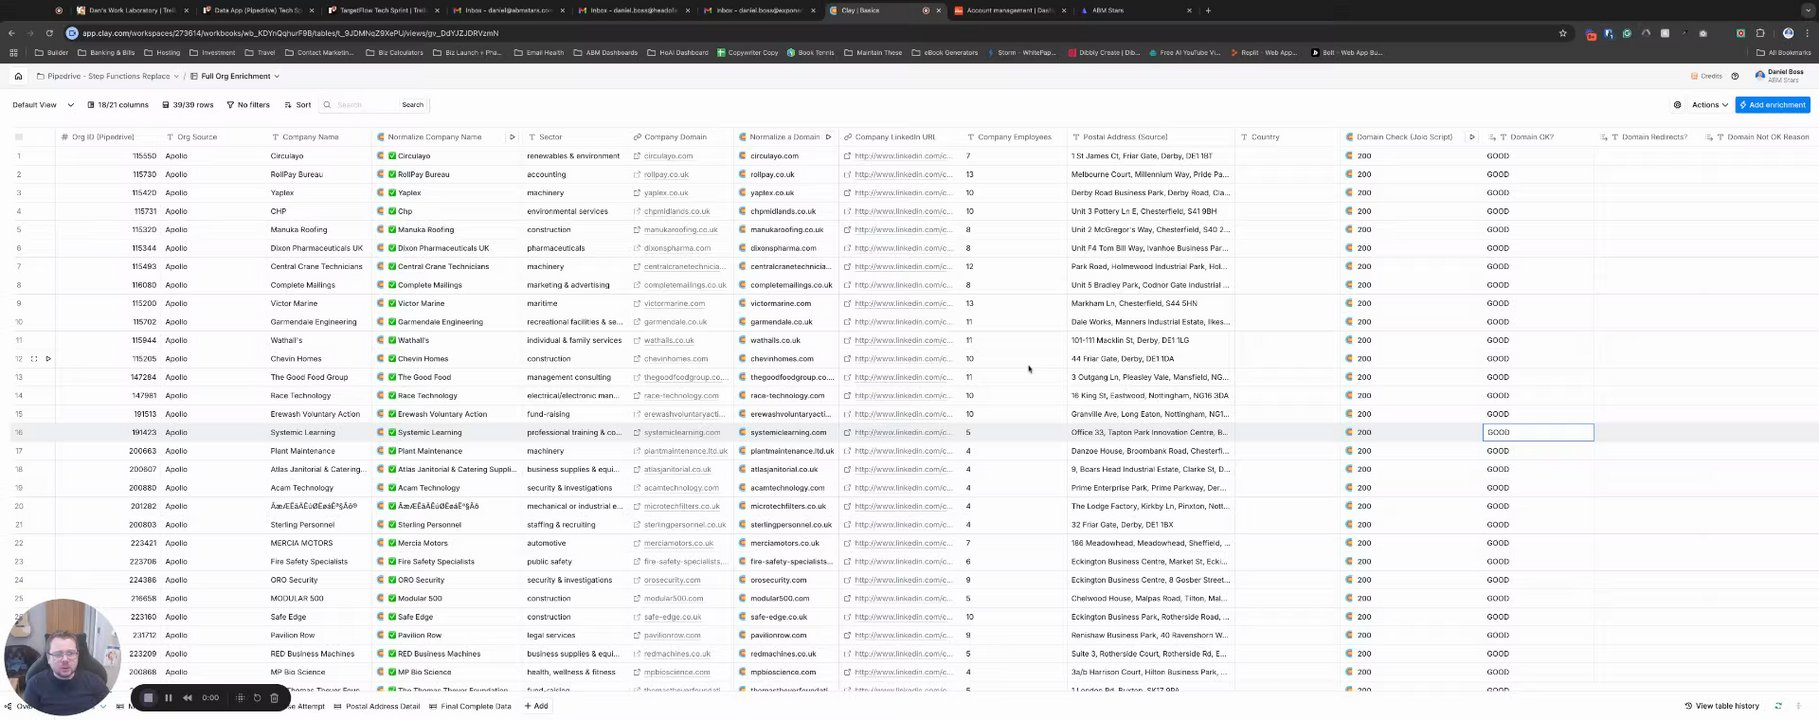
Task: Open the 39/39 rows selector
Action: (187, 105)
